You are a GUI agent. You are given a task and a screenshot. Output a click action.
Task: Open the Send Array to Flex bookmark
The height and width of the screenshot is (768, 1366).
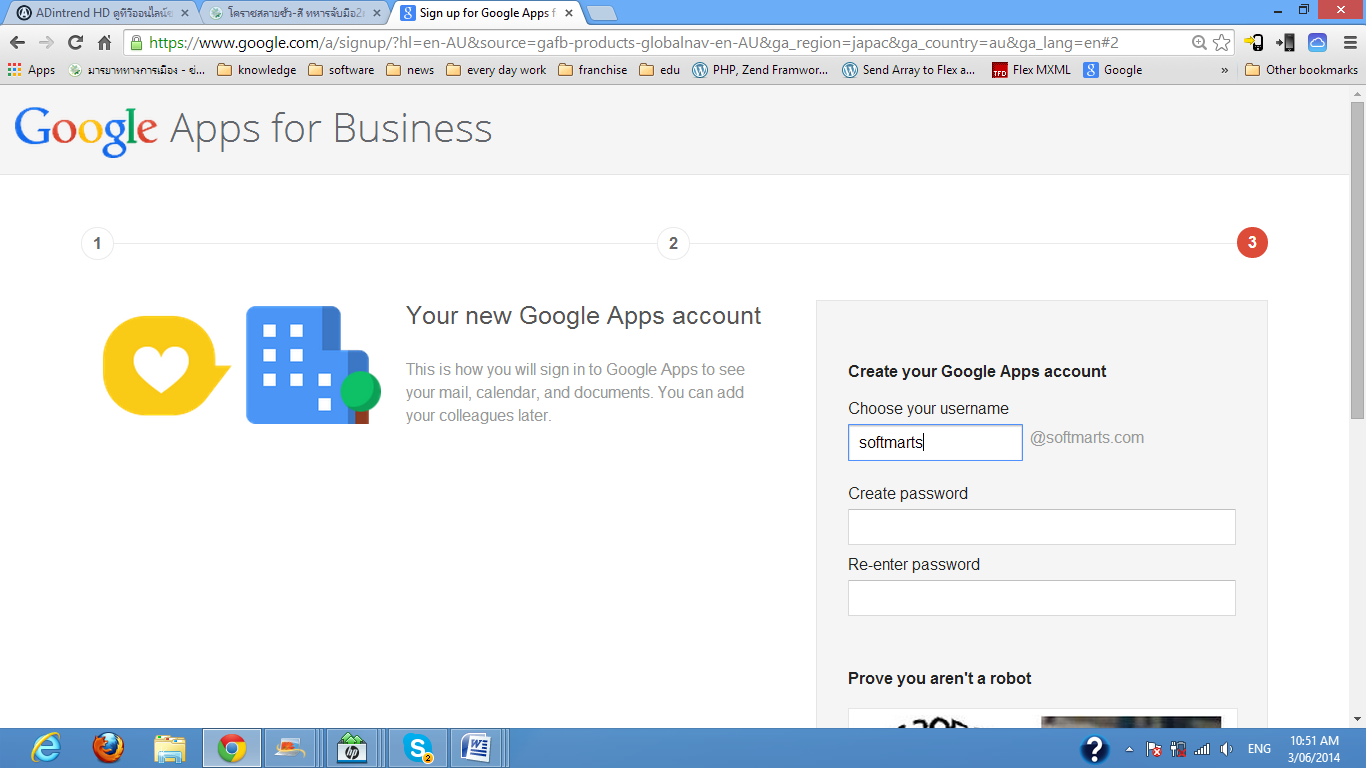pos(908,70)
